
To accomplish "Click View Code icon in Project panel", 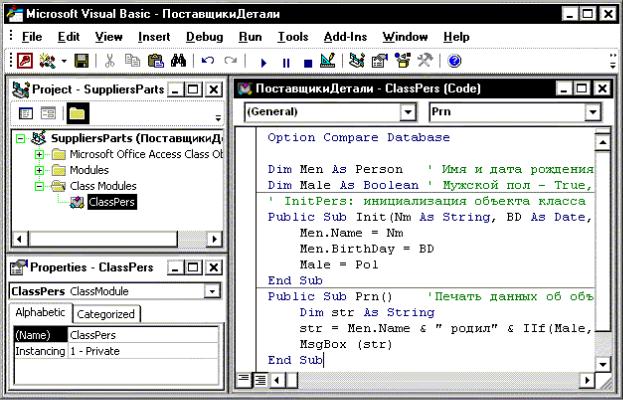I will tap(26, 114).
